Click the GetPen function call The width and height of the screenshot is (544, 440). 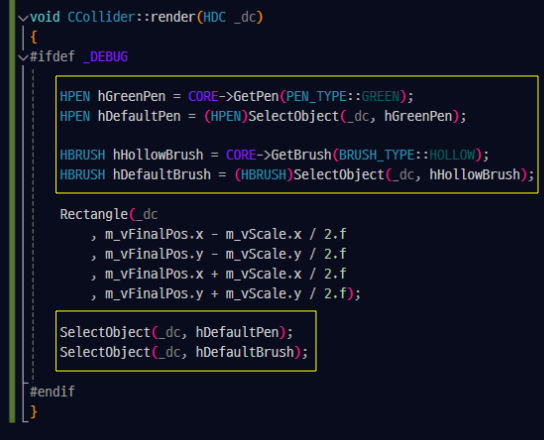click(x=256, y=96)
